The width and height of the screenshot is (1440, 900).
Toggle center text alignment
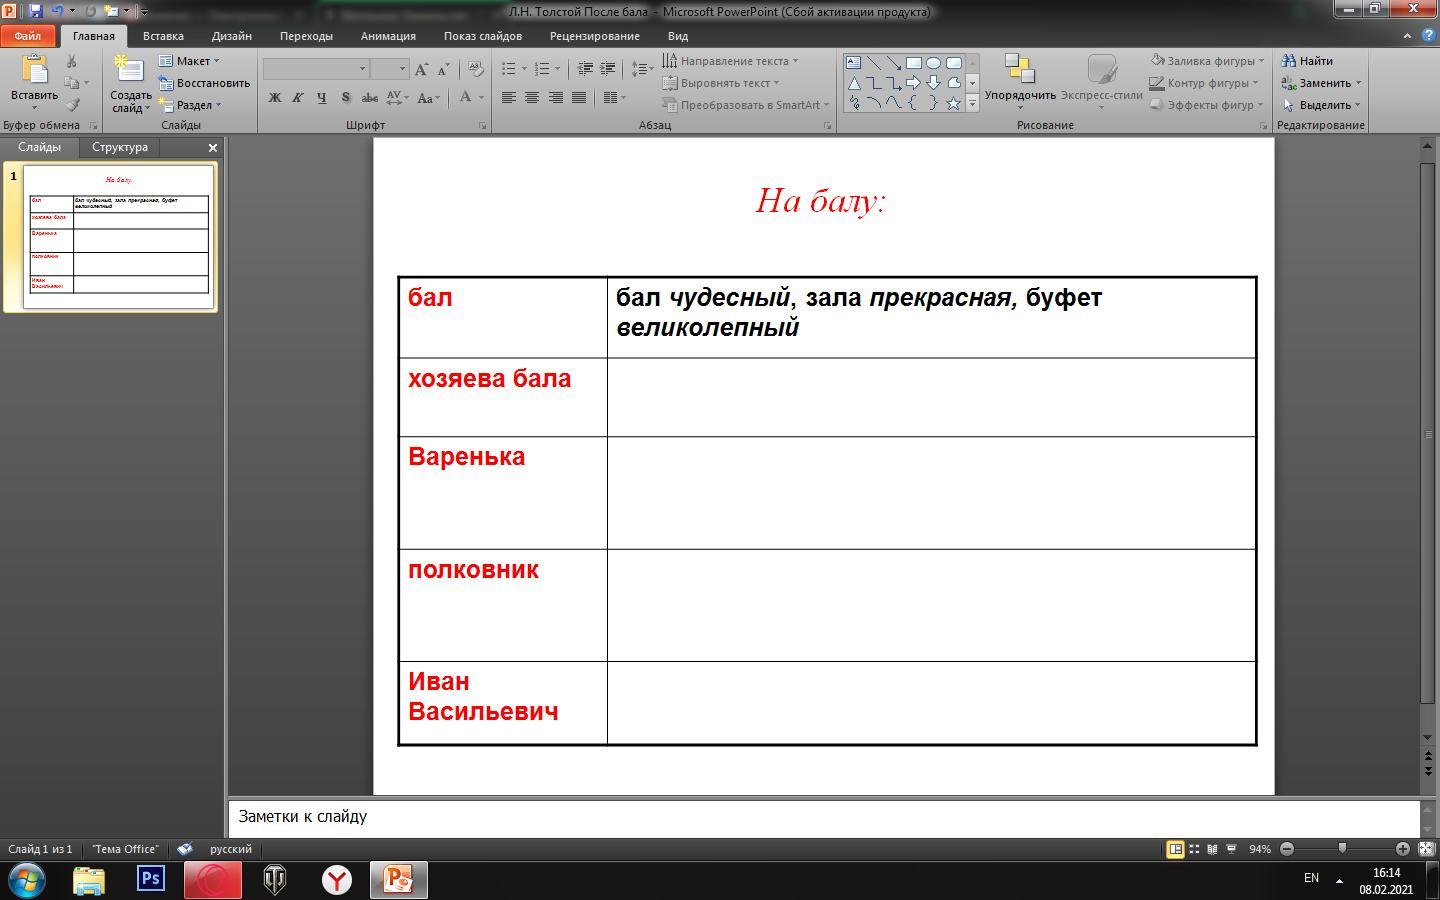[x=532, y=98]
